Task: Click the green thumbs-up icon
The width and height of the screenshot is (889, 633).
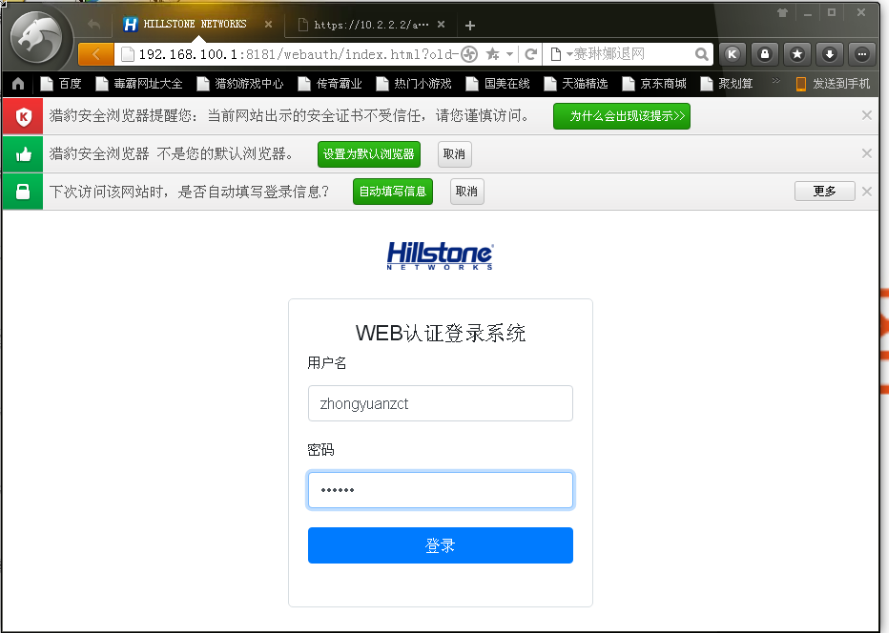Action: point(23,154)
